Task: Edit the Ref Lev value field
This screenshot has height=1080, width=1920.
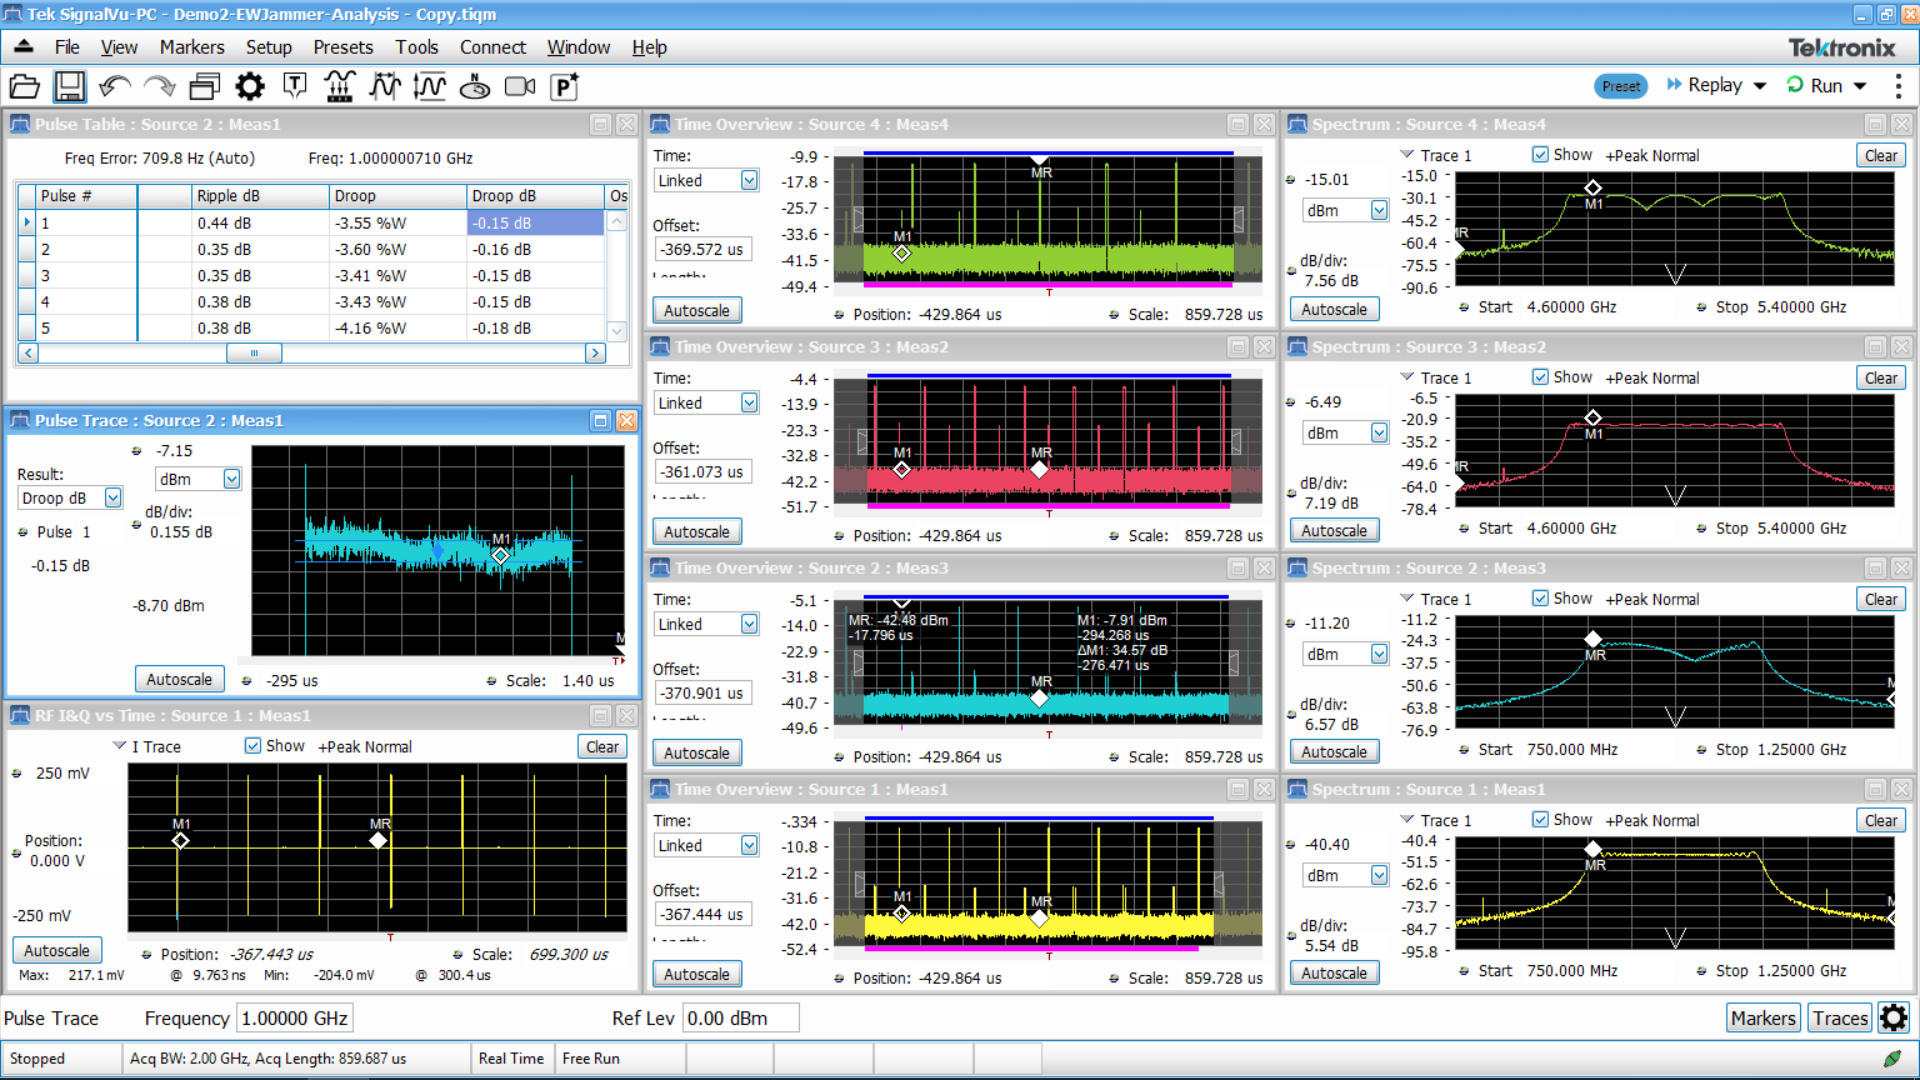Action: click(740, 1018)
